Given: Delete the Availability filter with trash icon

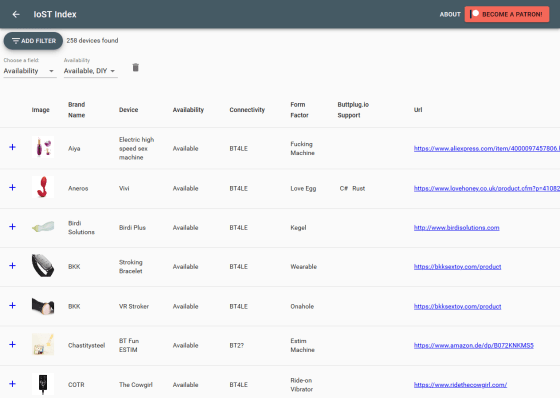Looking at the screenshot, I should pyautogui.click(x=135, y=67).
